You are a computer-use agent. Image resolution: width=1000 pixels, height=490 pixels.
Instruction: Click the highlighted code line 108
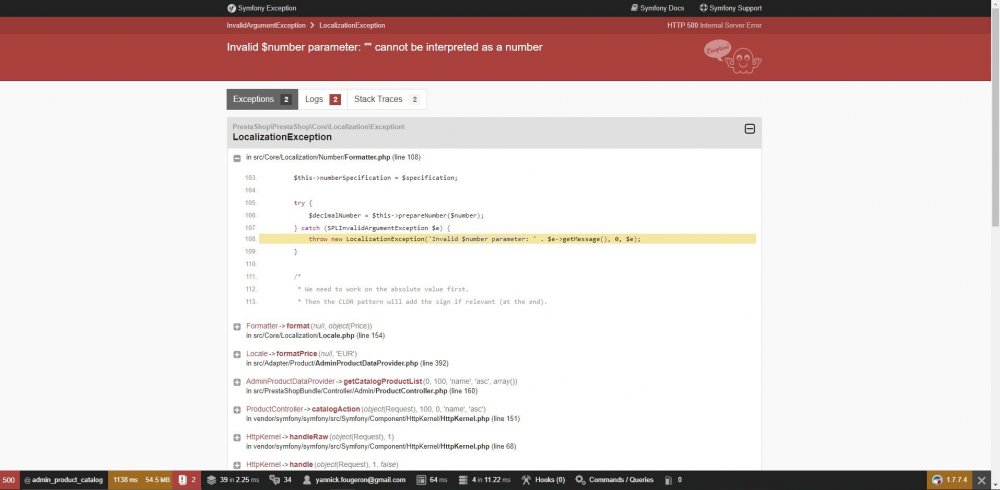(507, 239)
